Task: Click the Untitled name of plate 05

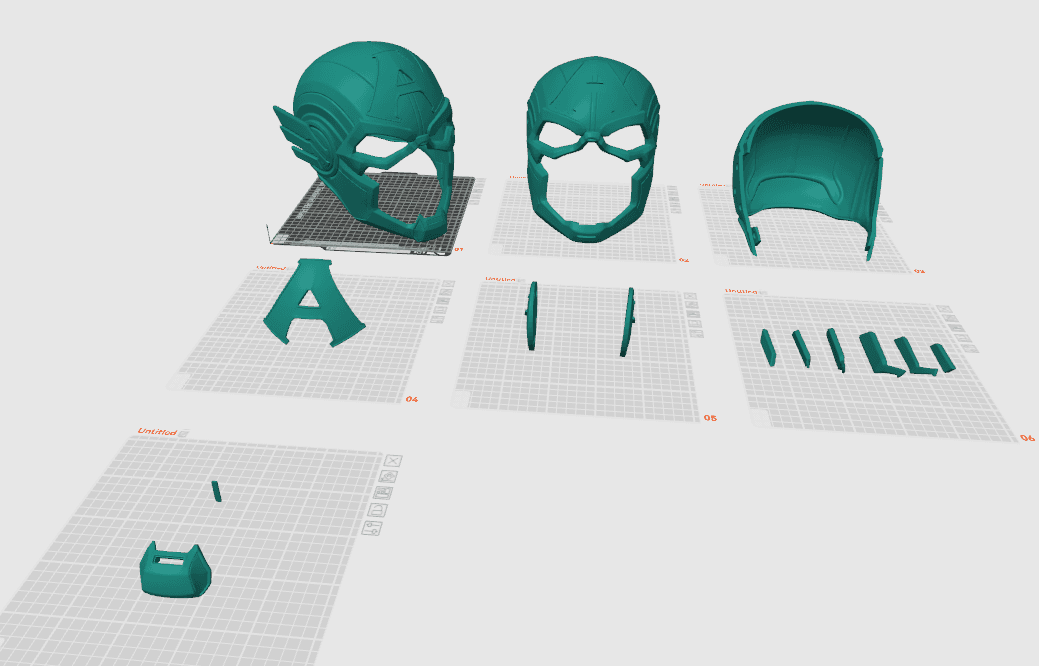Action: tap(500, 279)
